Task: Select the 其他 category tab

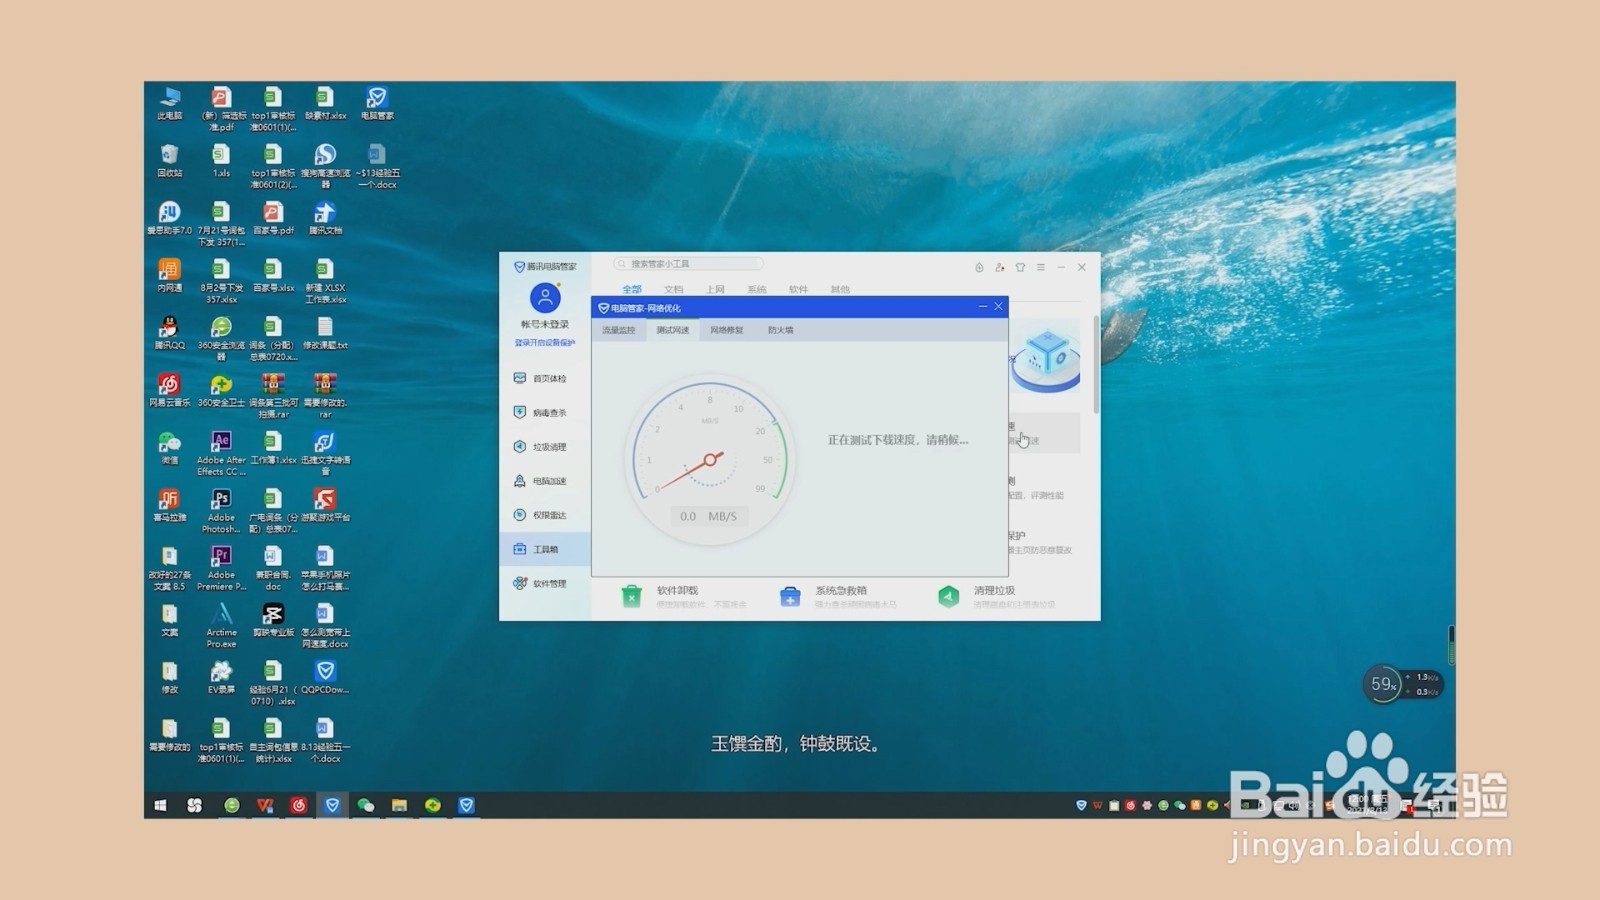Action: [x=840, y=289]
